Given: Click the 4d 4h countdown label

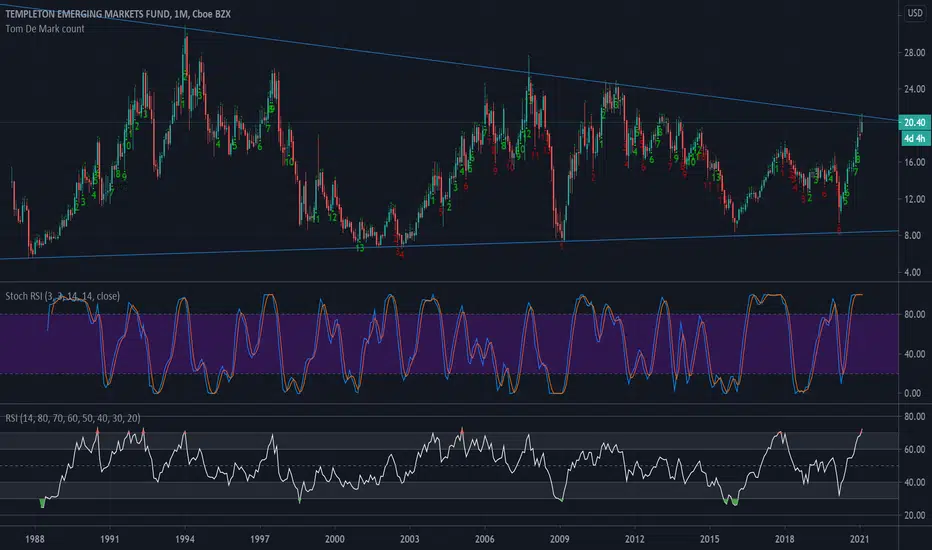Looking at the screenshot, I should 914,139.
